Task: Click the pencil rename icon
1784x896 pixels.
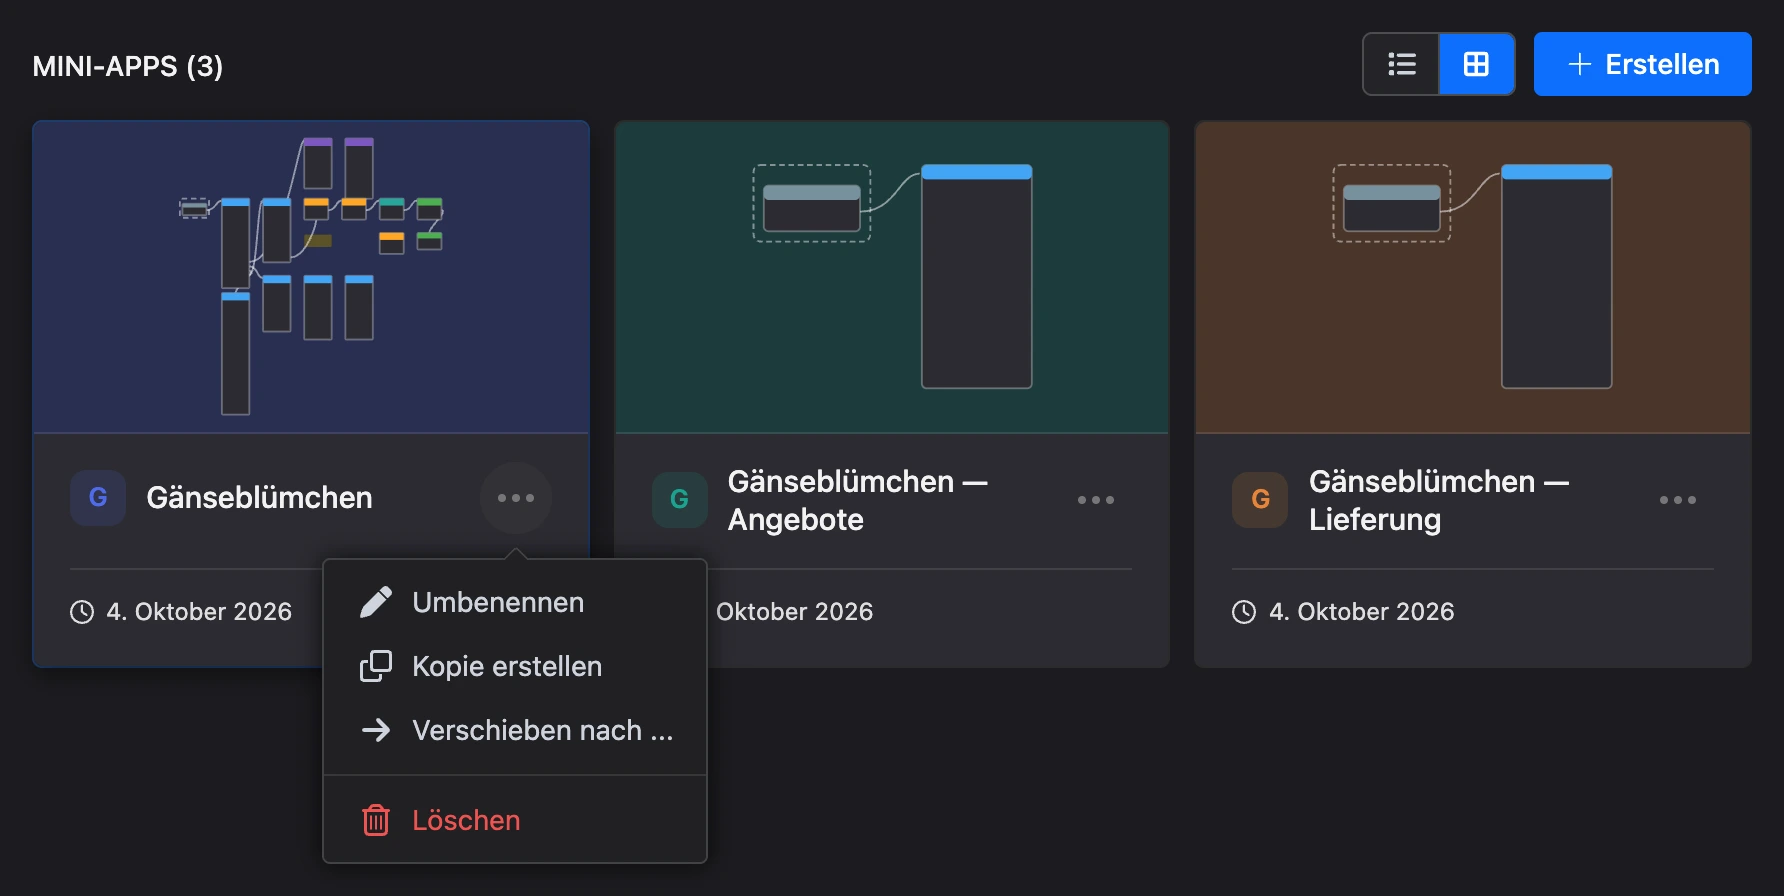Action: (376, 602)
